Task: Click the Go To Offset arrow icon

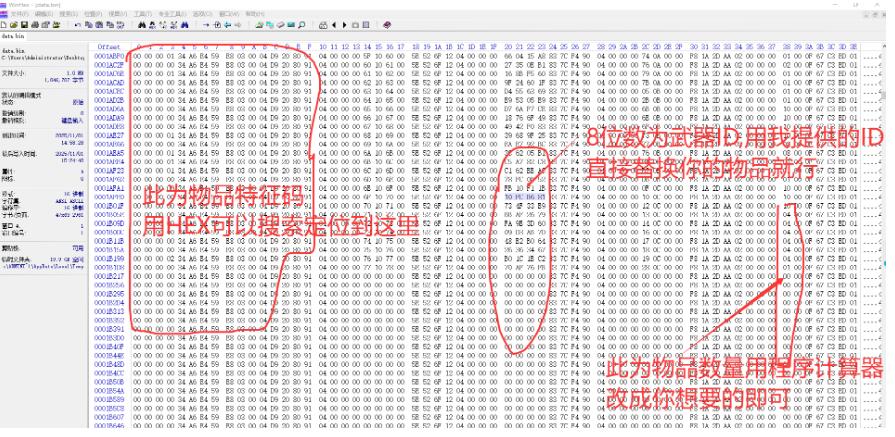Action: pos(206,25)
